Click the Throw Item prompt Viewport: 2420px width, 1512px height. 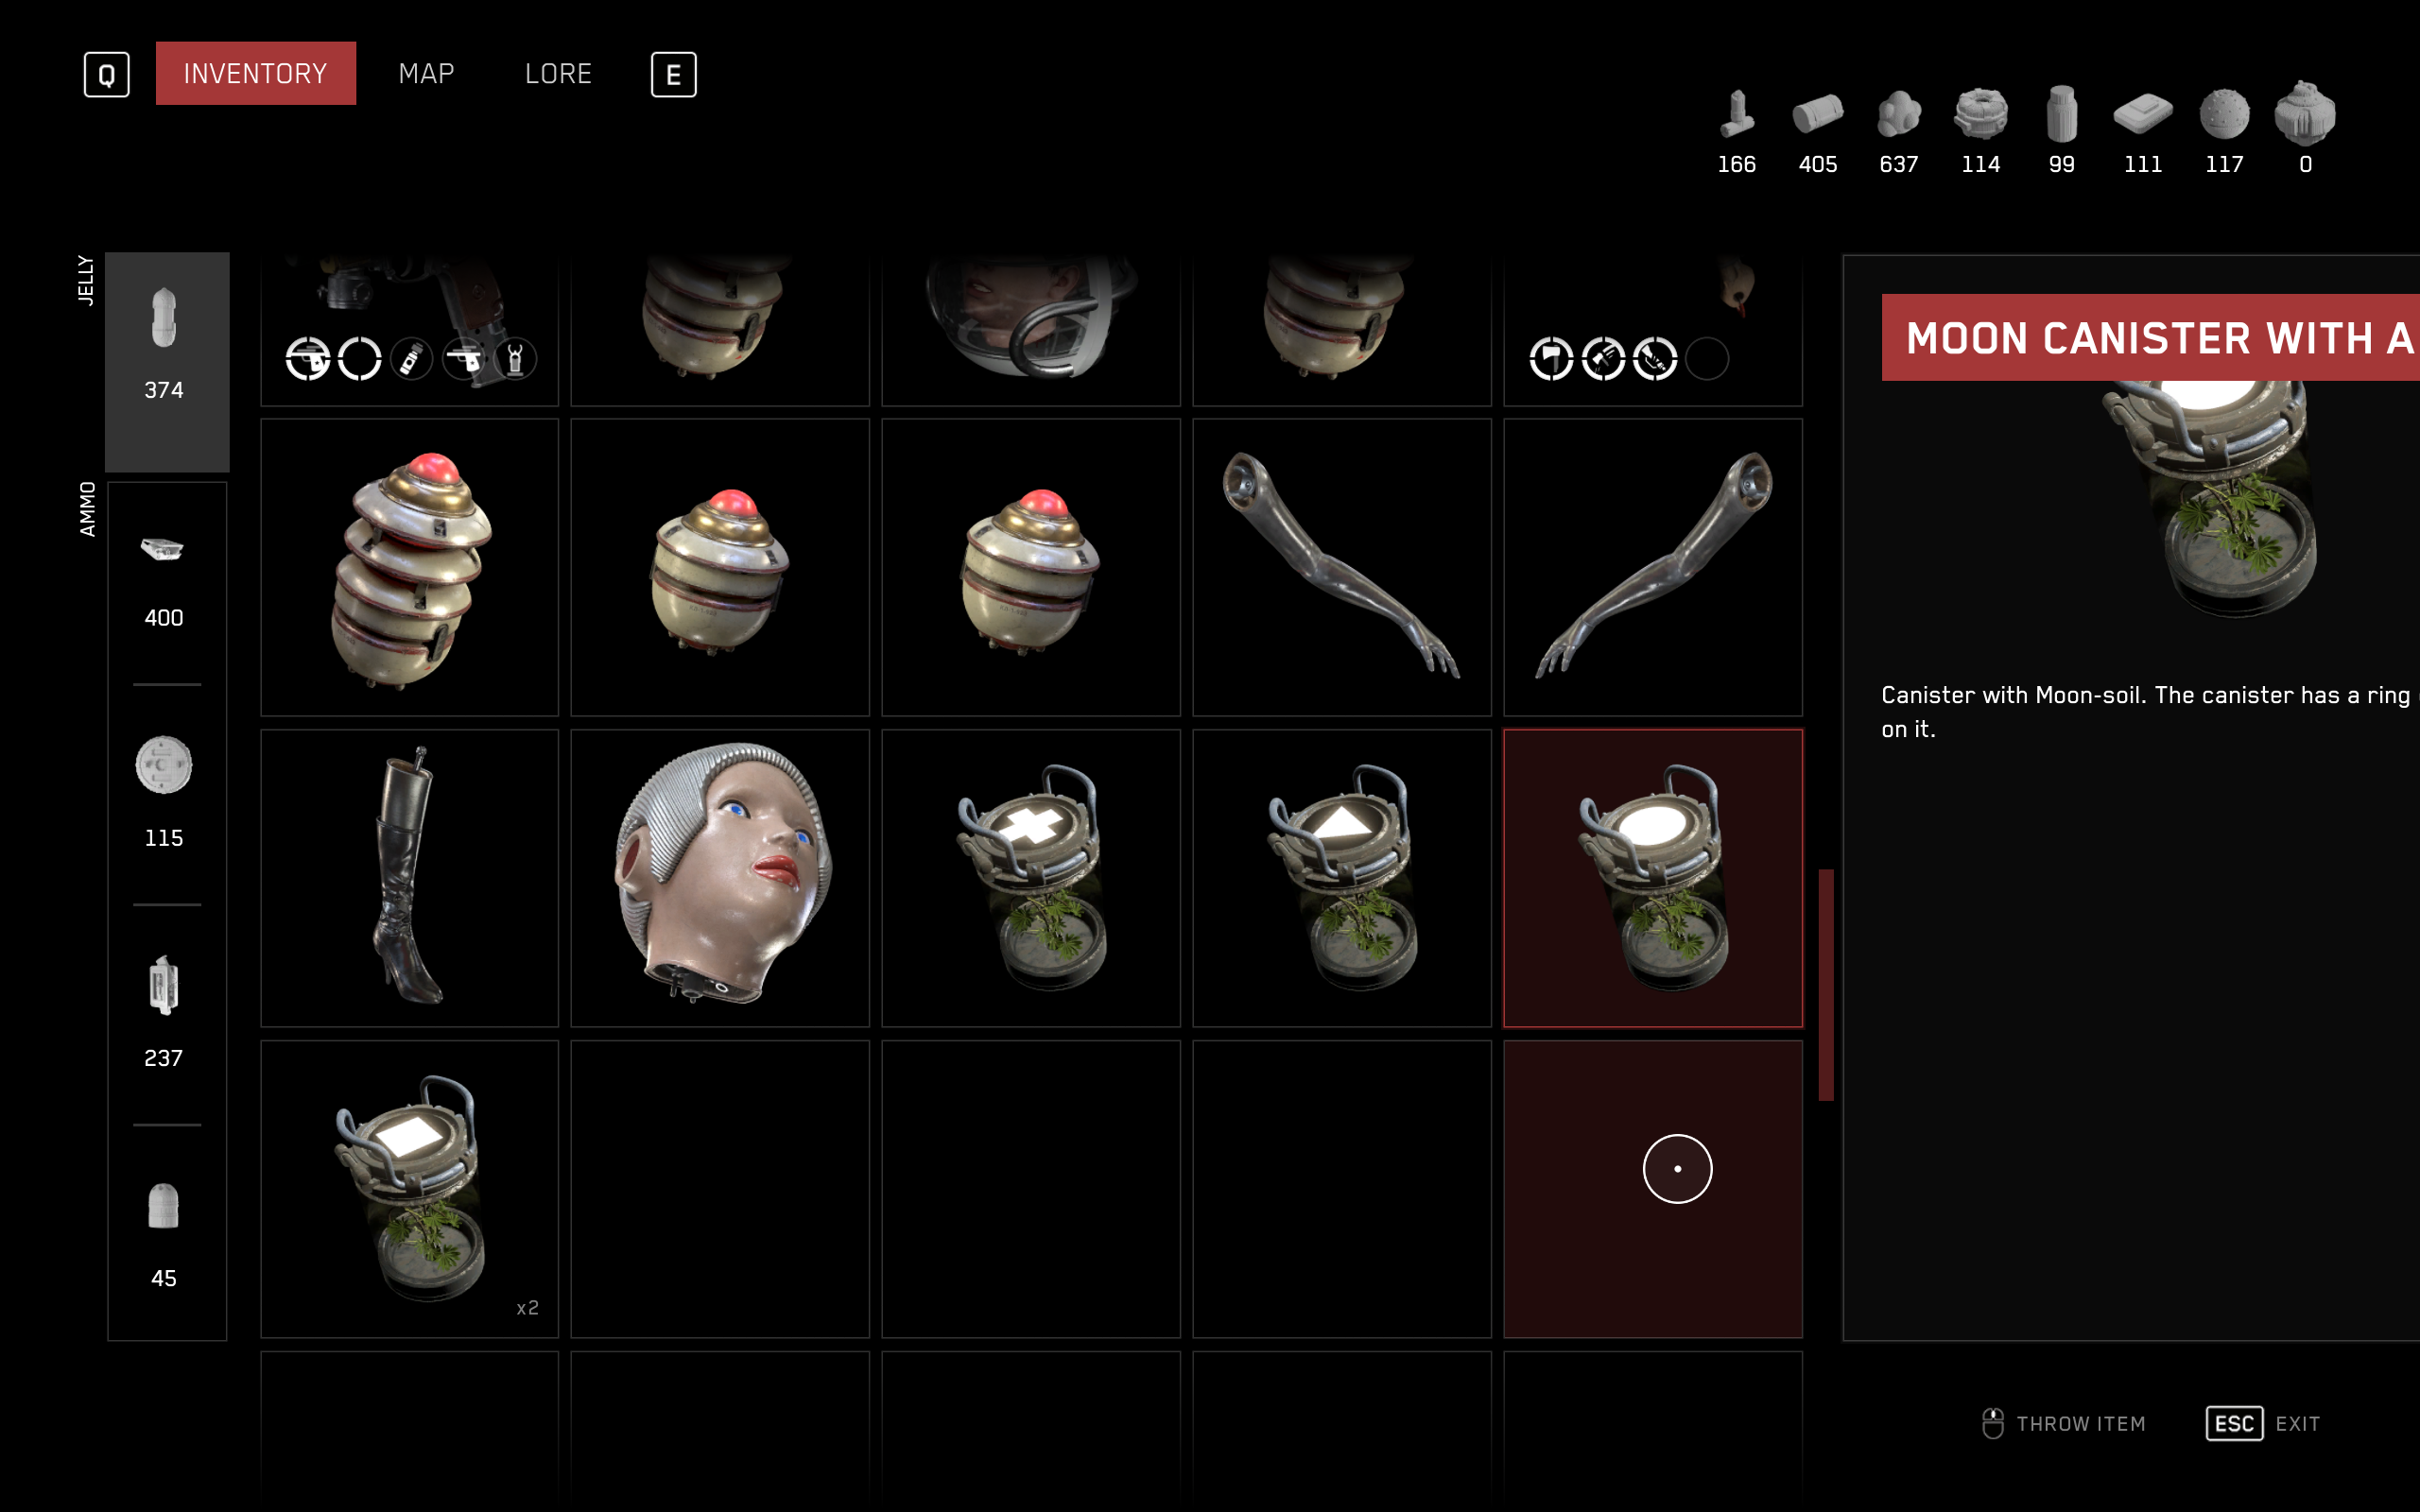point(2064,1423)
